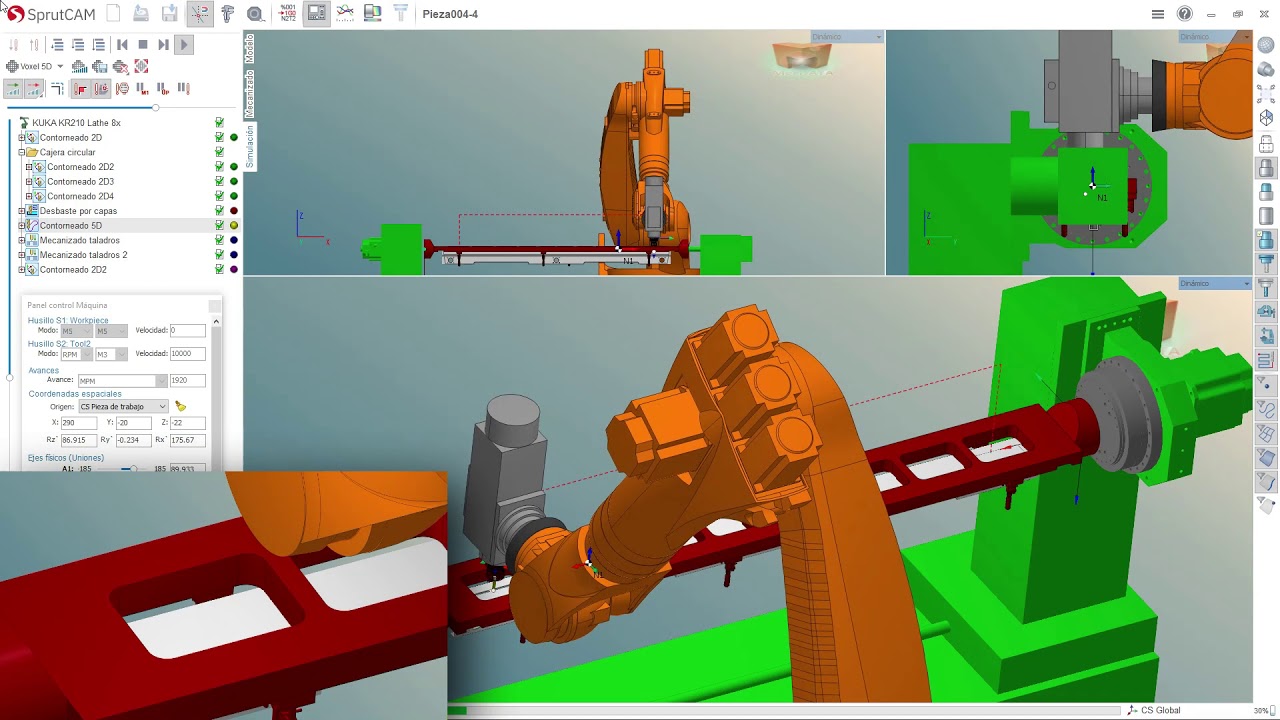The width and height of the screenshot is (1280, 720).
Task: Collapse the Cajera circular folder
Action: 21,152
